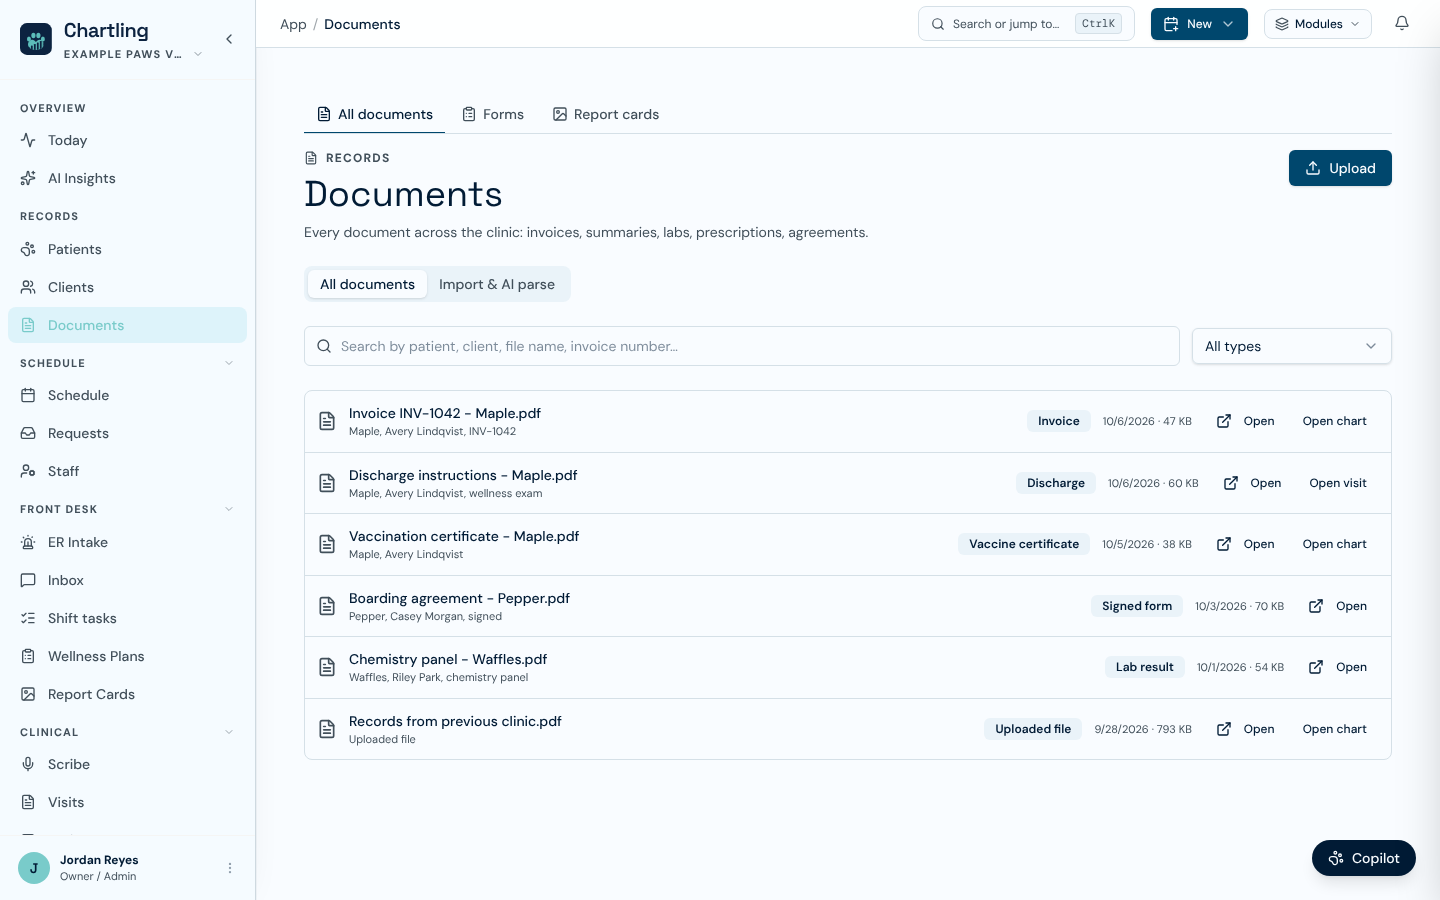
Task: Open the Visits page
Action: [x=127, y=802]
